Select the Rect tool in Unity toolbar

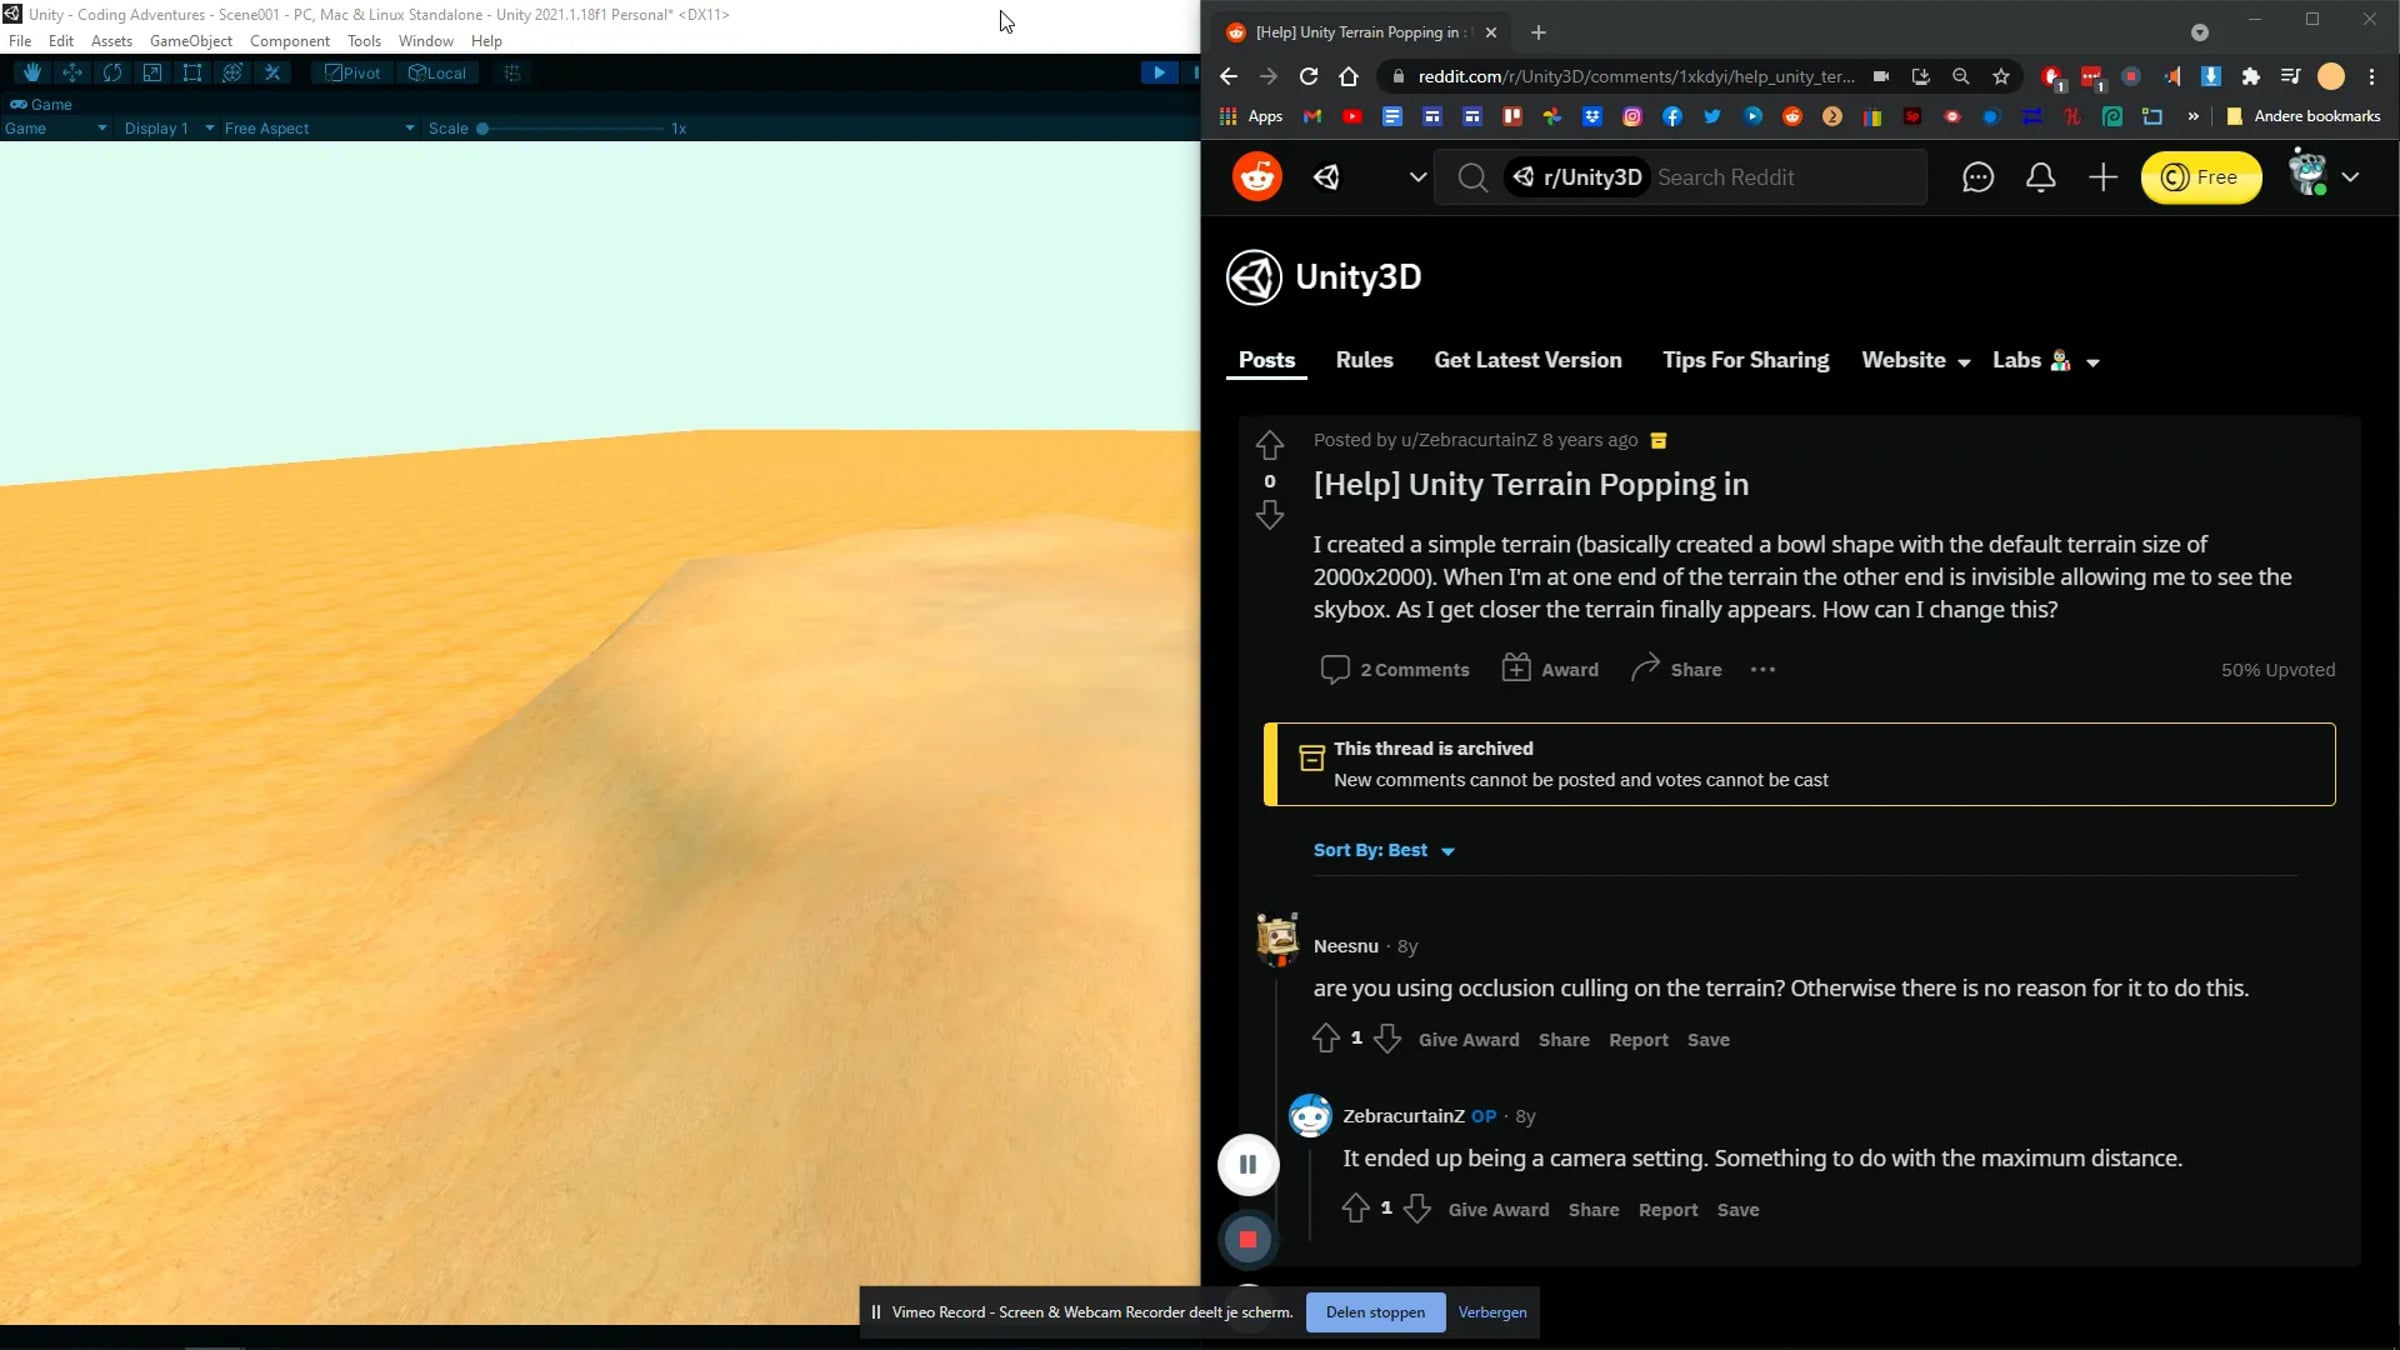(192, 73)
